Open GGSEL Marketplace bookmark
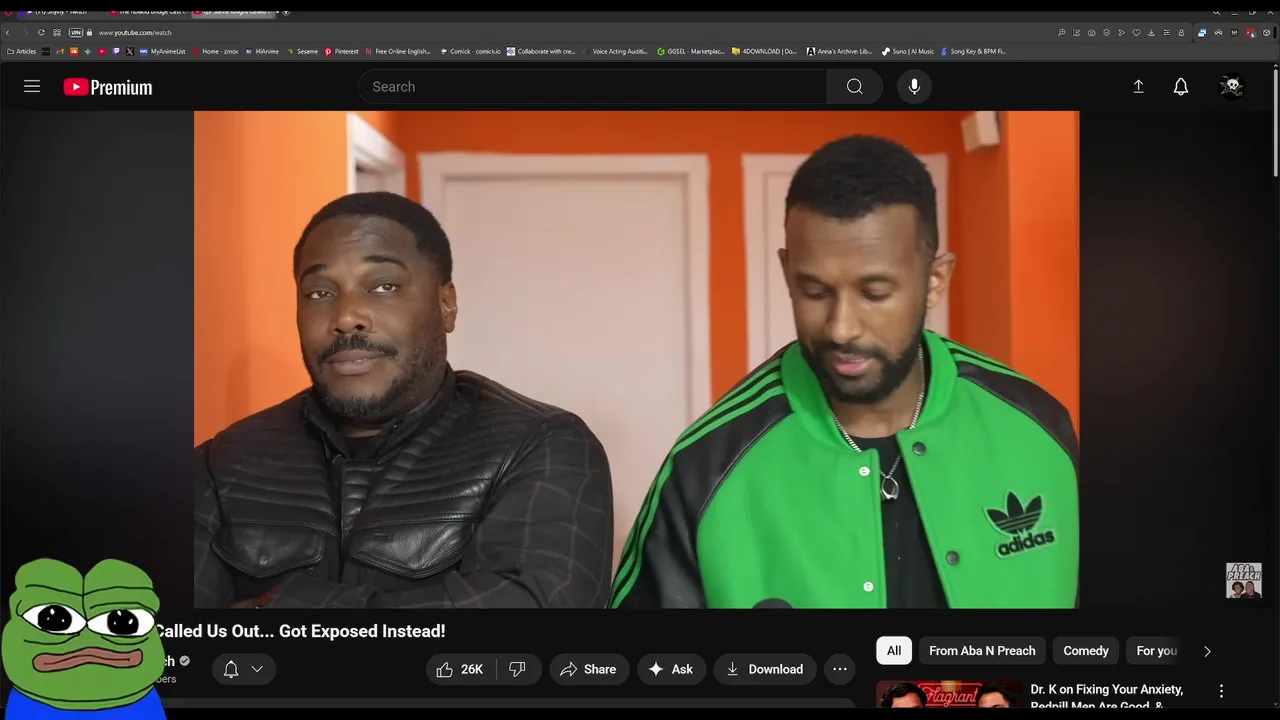The image size is (1280, 720). coord(690,51)
